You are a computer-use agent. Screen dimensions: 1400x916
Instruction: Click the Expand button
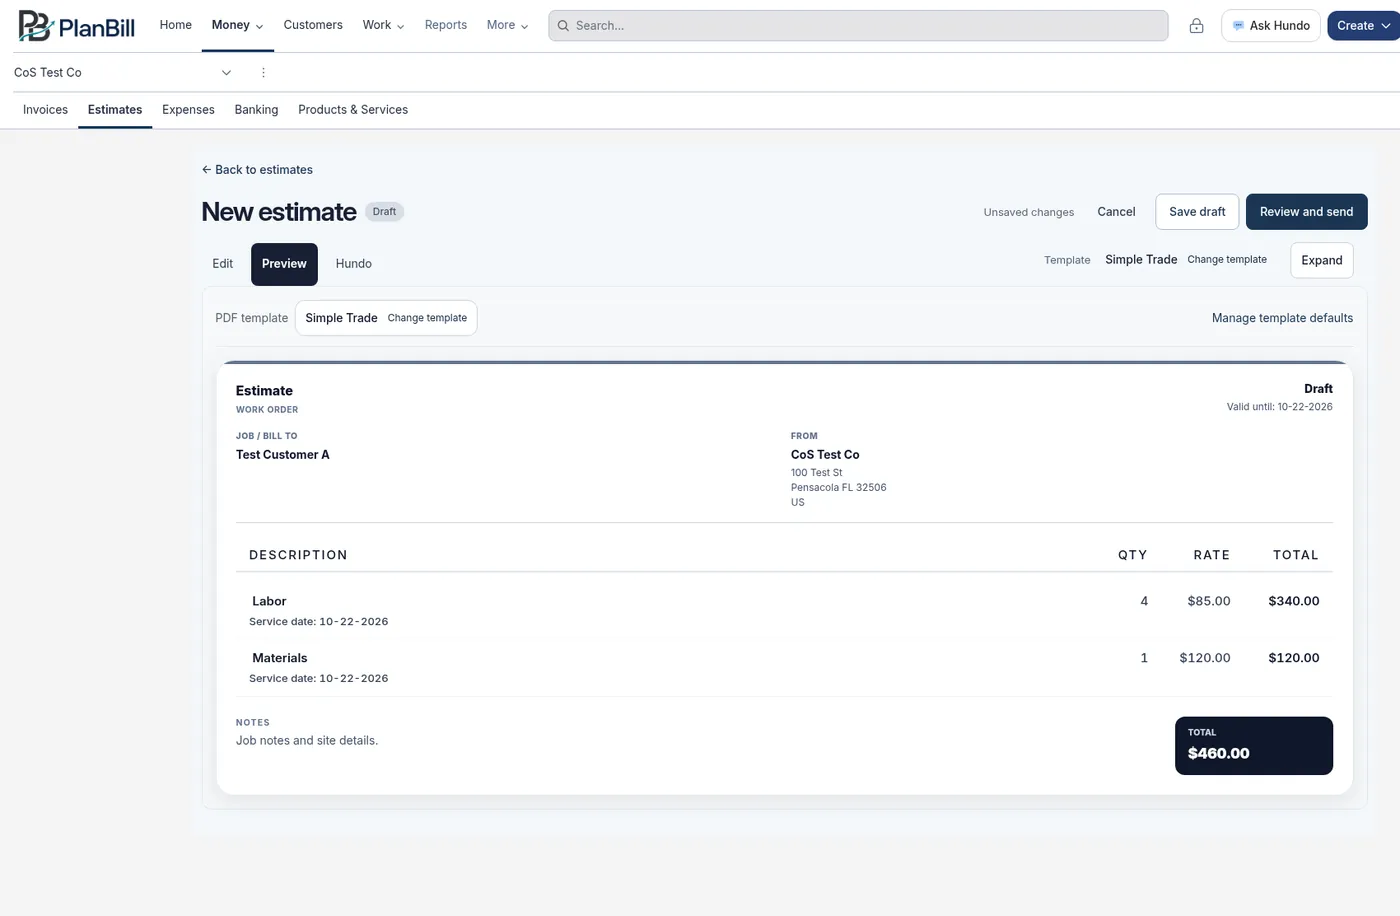[x=1322, y=260]
